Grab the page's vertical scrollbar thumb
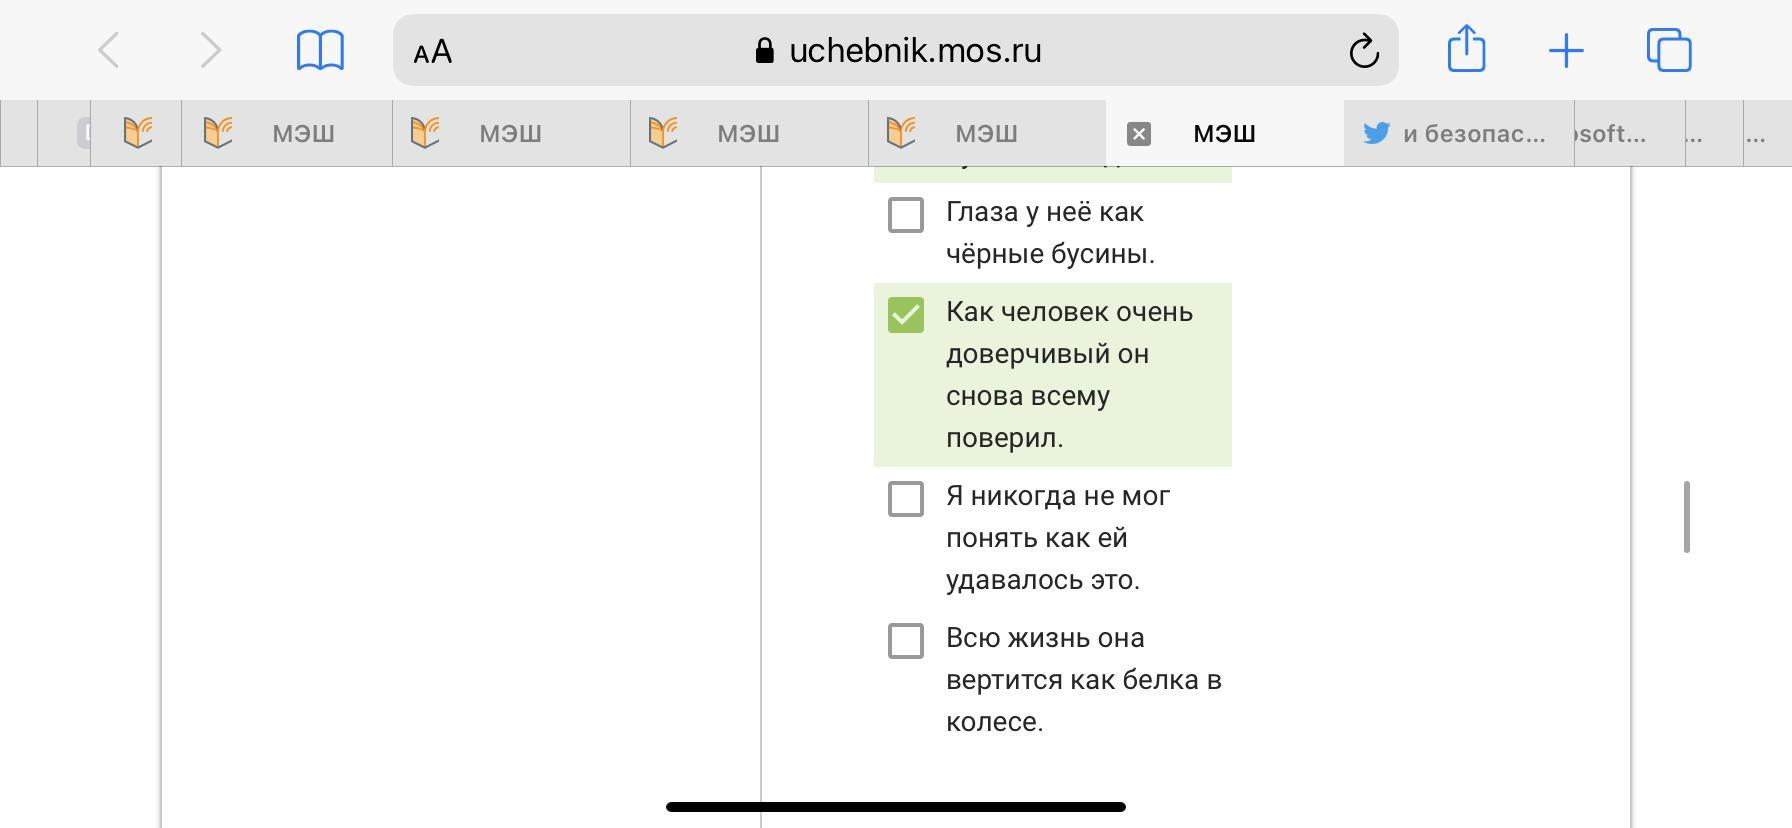This screenshot has width=1792, height=828. click(x=1687, y=517)
